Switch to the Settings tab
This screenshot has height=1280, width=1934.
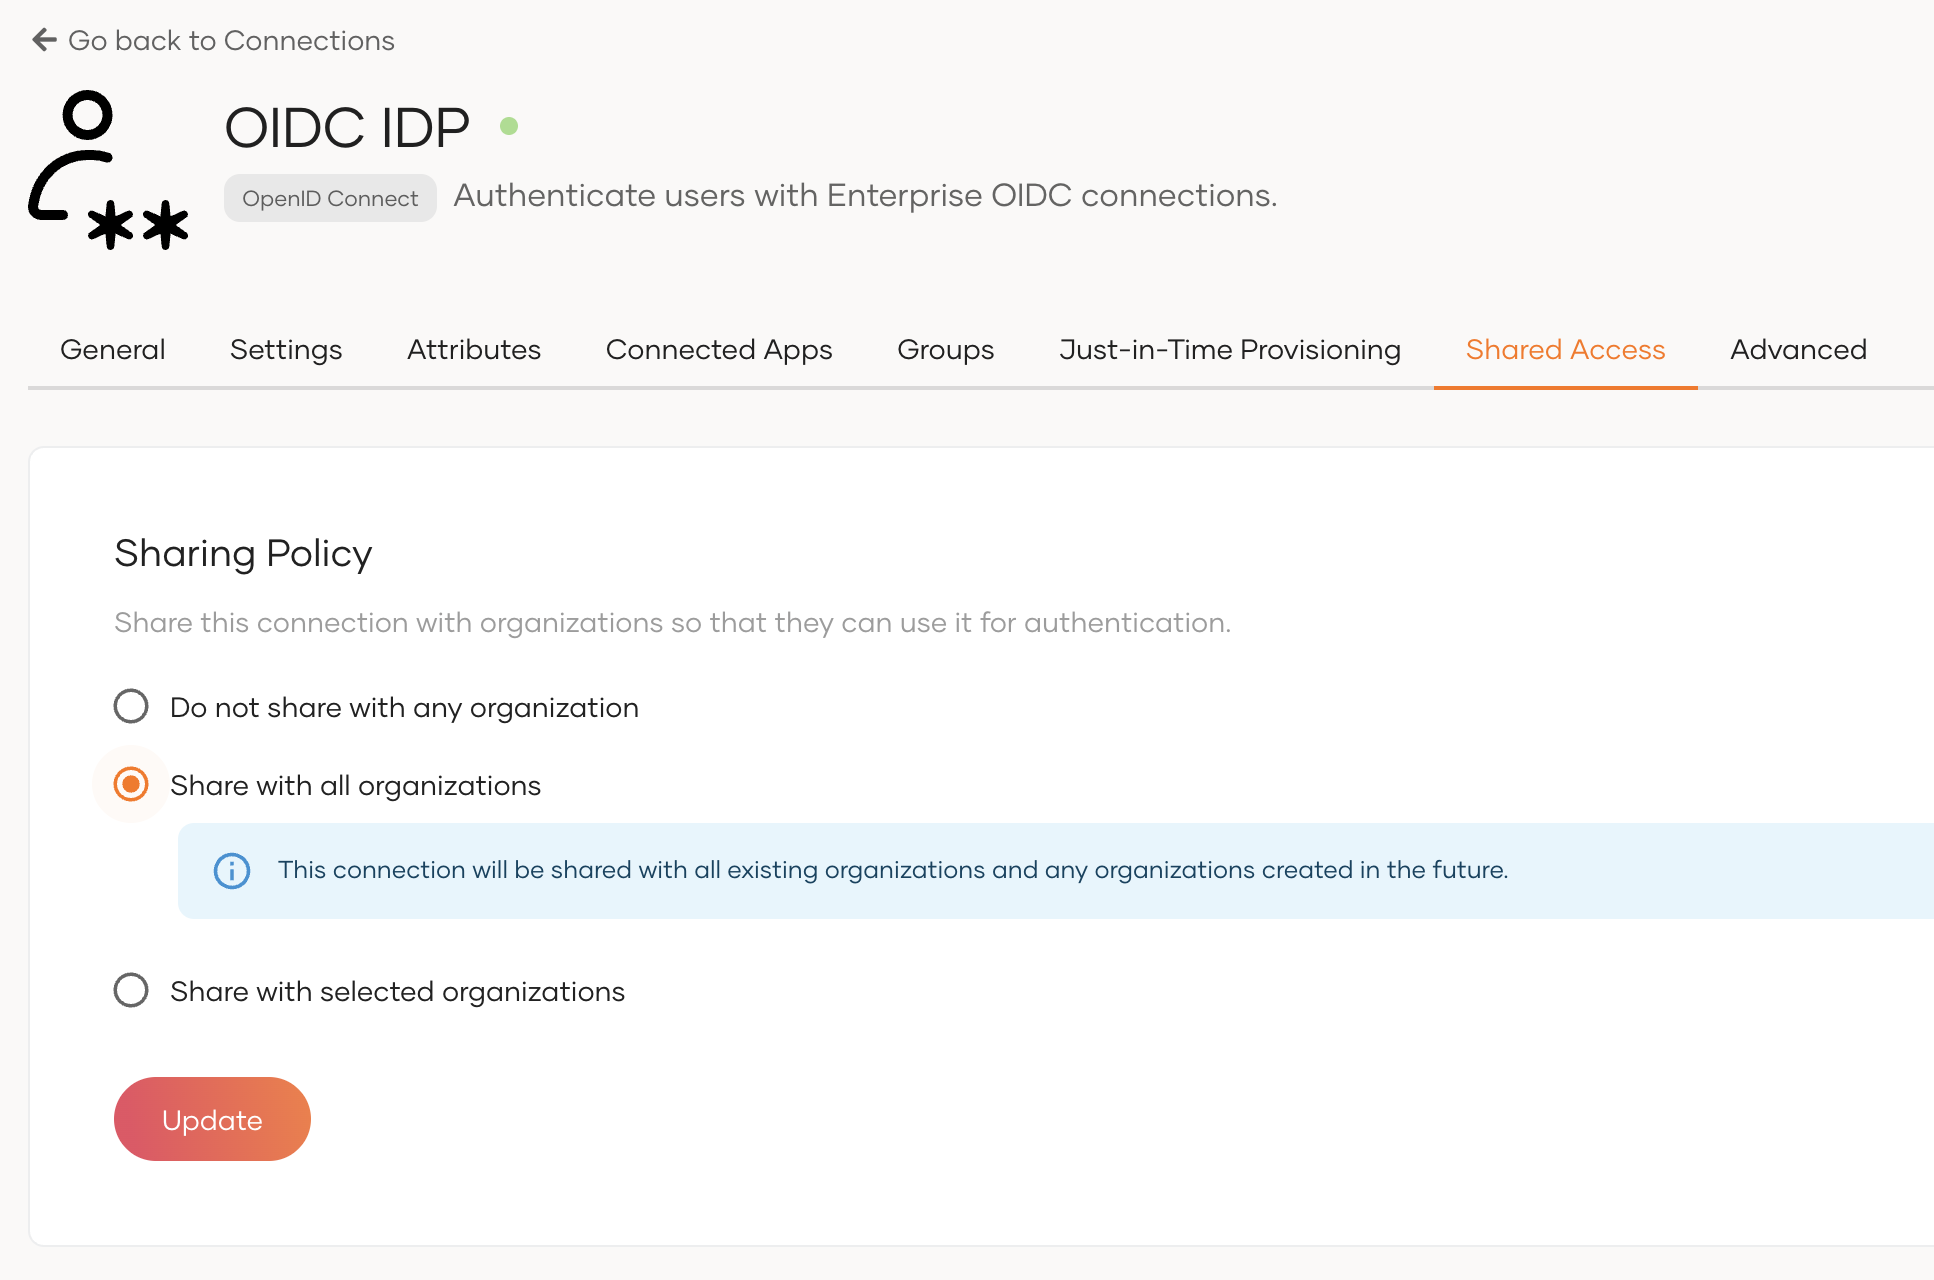[x=286, y=350]
